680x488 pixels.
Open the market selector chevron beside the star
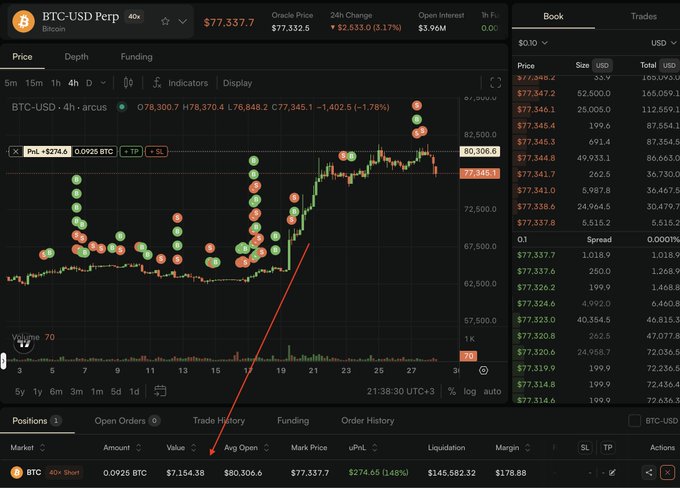183,21
